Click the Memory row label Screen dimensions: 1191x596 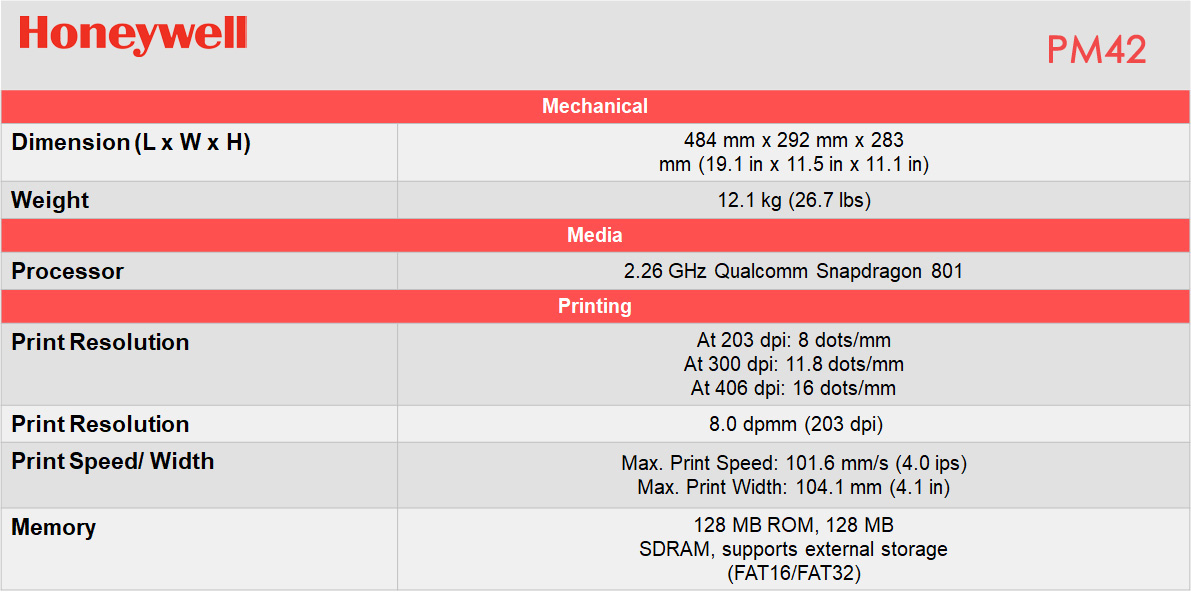pyautogui.click(x=54, y=527)
